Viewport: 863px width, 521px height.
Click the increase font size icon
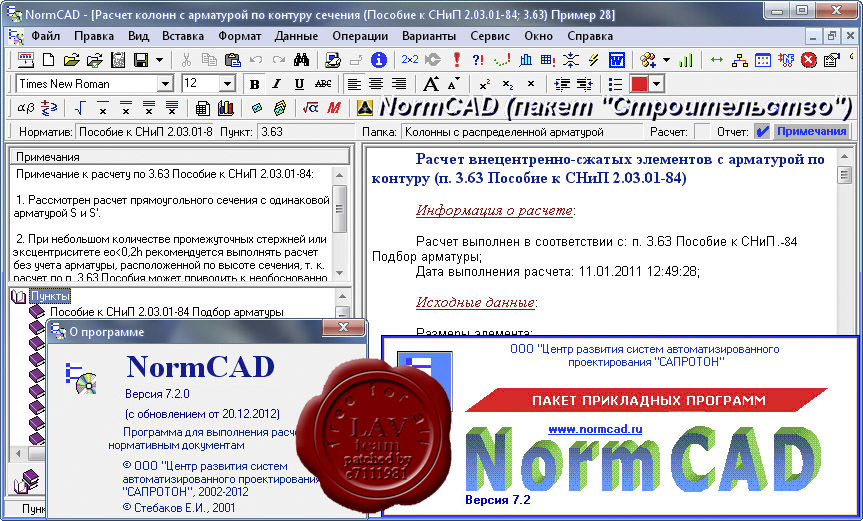[430, 84]
